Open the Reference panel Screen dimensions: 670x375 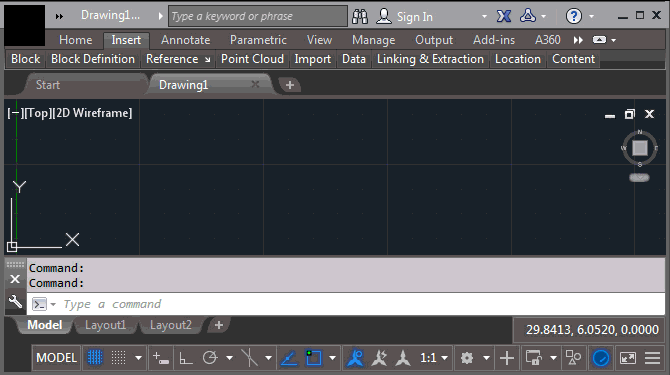[178, 59]
